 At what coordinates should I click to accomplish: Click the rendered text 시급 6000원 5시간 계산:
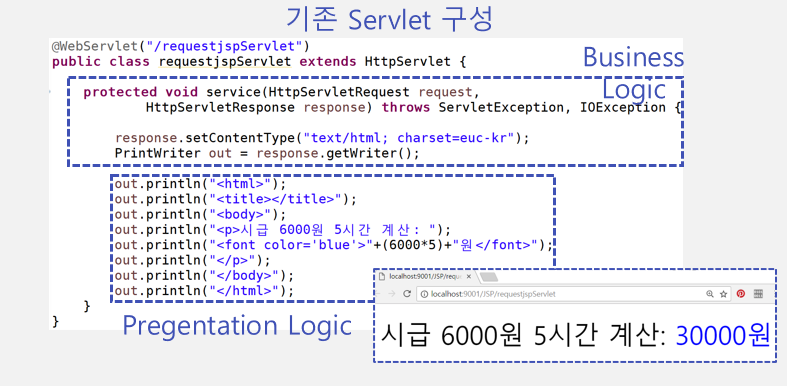pos(523,335)
